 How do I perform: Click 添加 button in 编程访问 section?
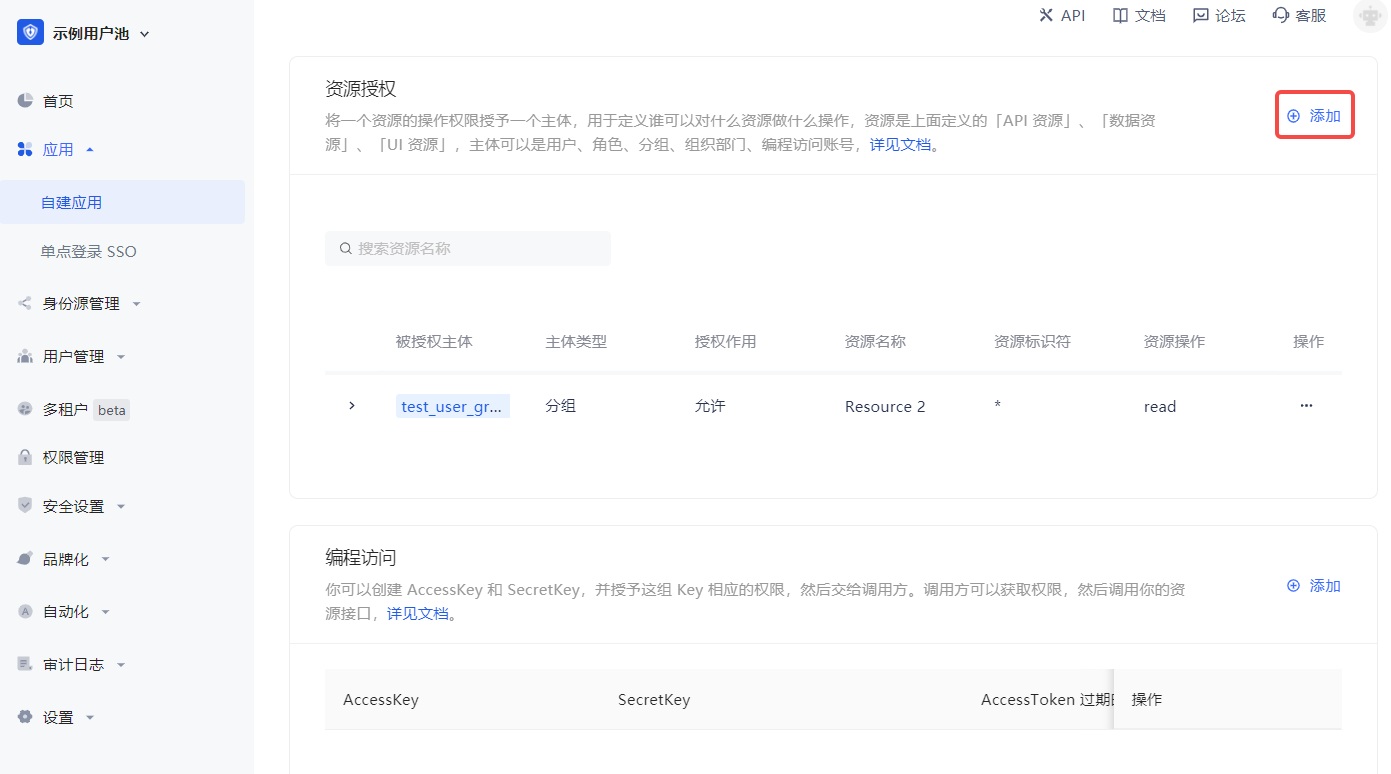(x=1314, y=586)
